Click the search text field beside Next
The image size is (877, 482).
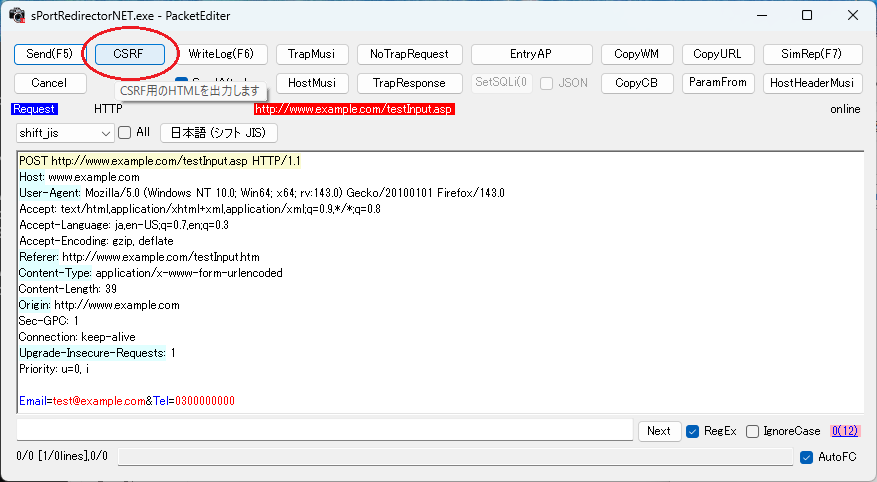point(324,430)
